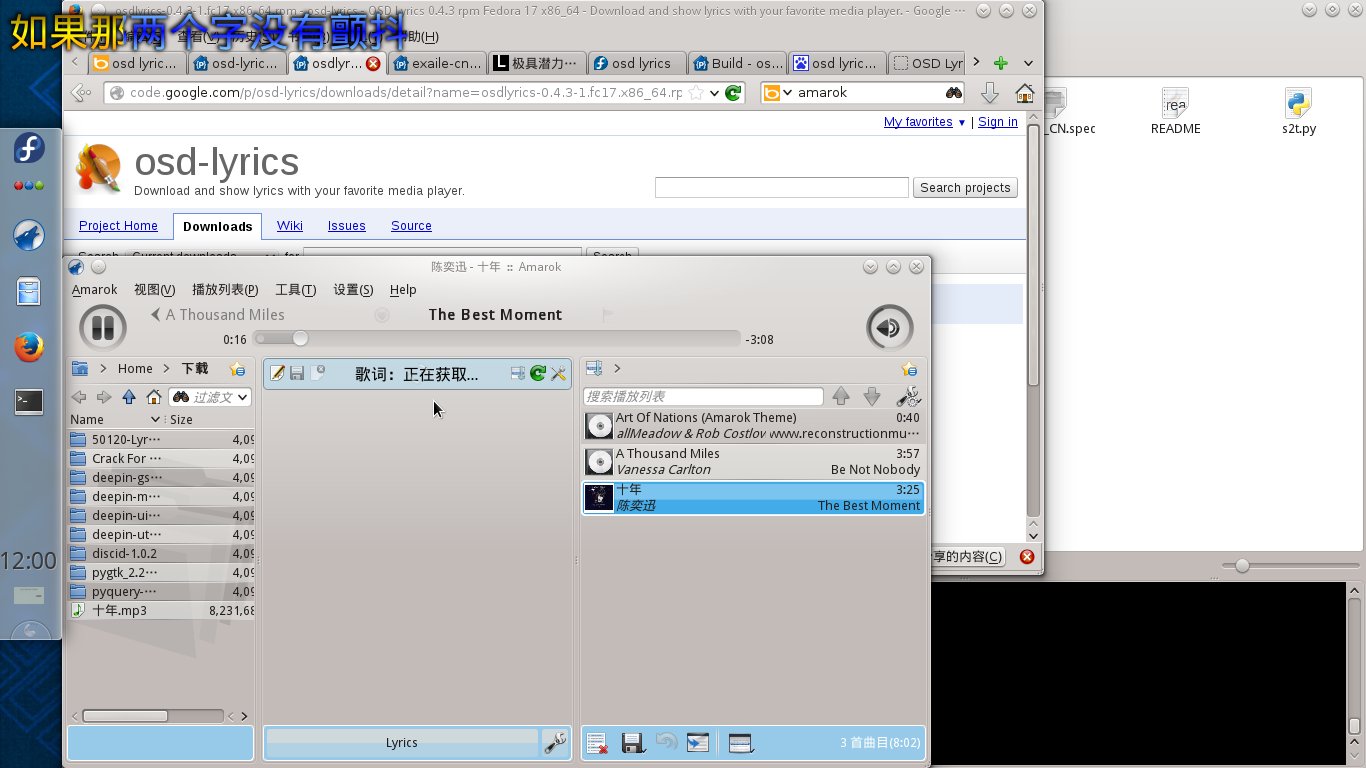Click the file browser forward arrow
Screen dimensions: 1366x768
tap(104, 397)
